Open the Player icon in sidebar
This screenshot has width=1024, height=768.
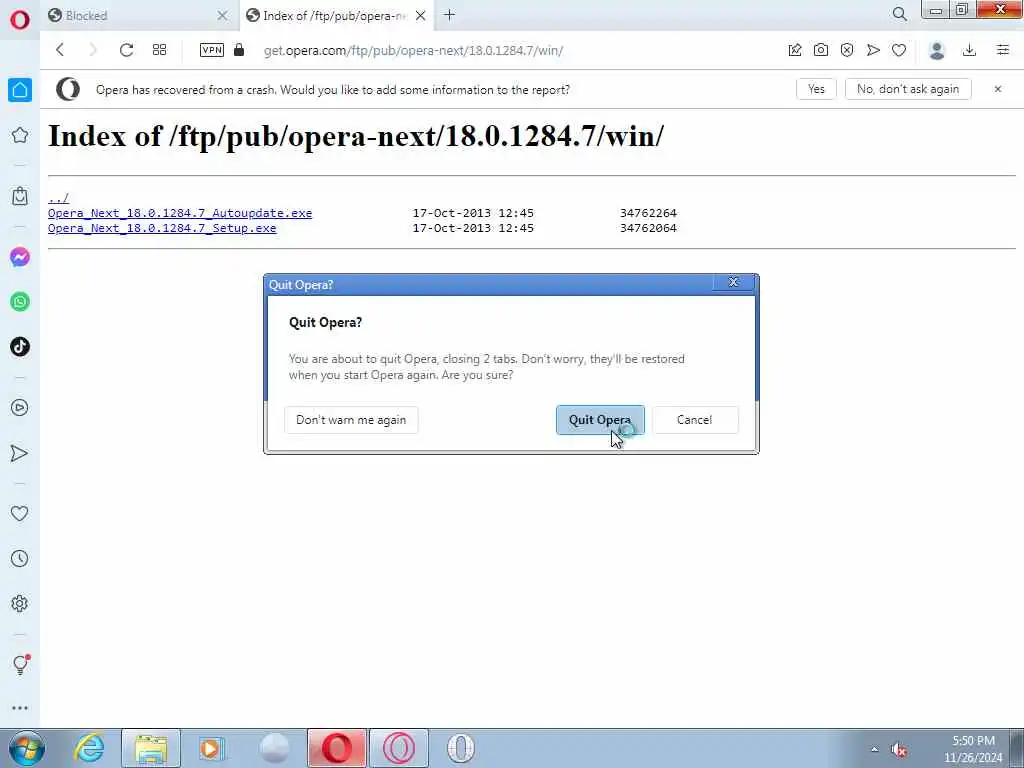20,408
